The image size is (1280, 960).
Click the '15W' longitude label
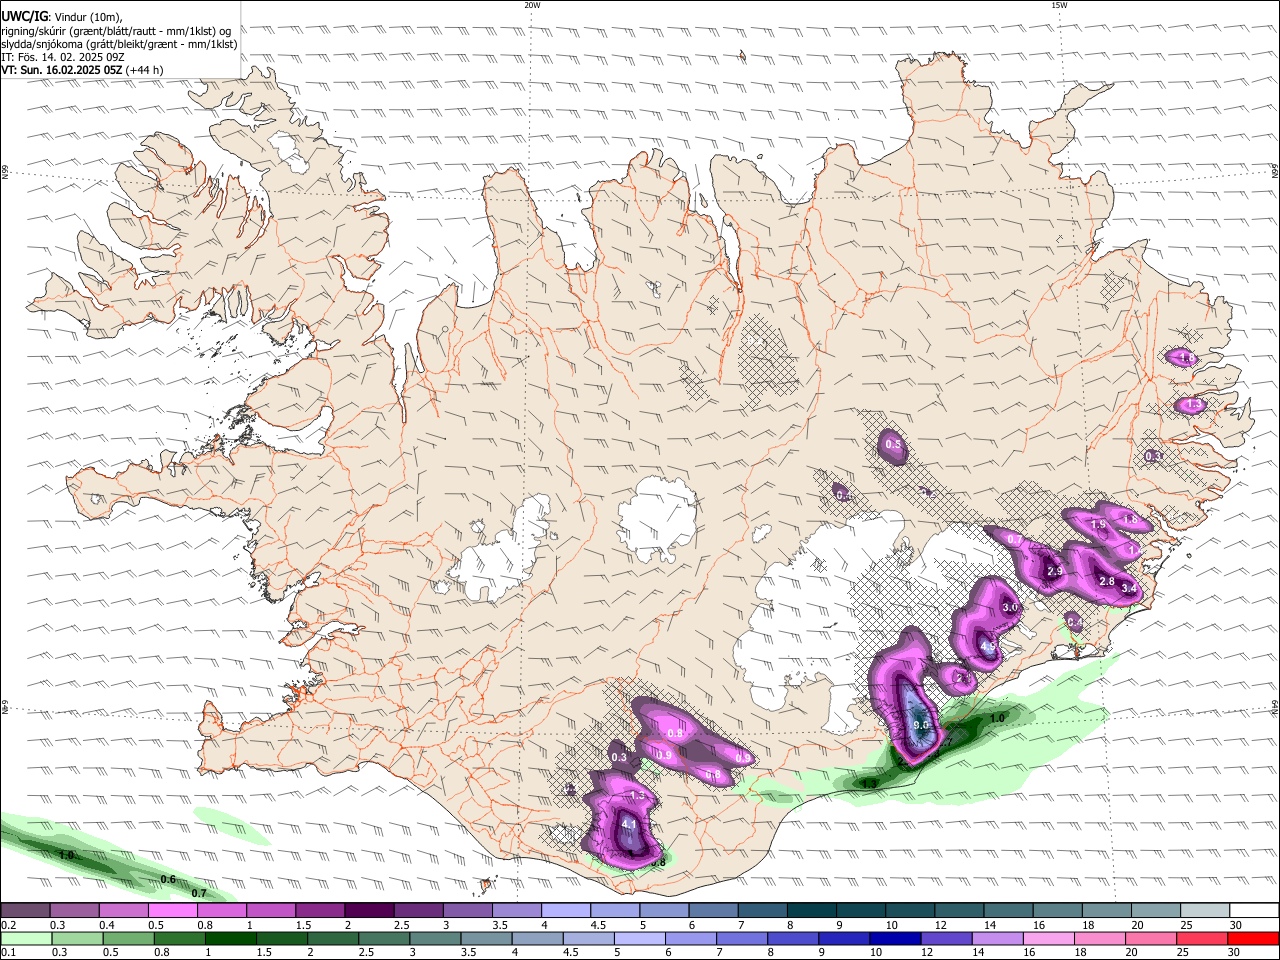click(1059, 5)
